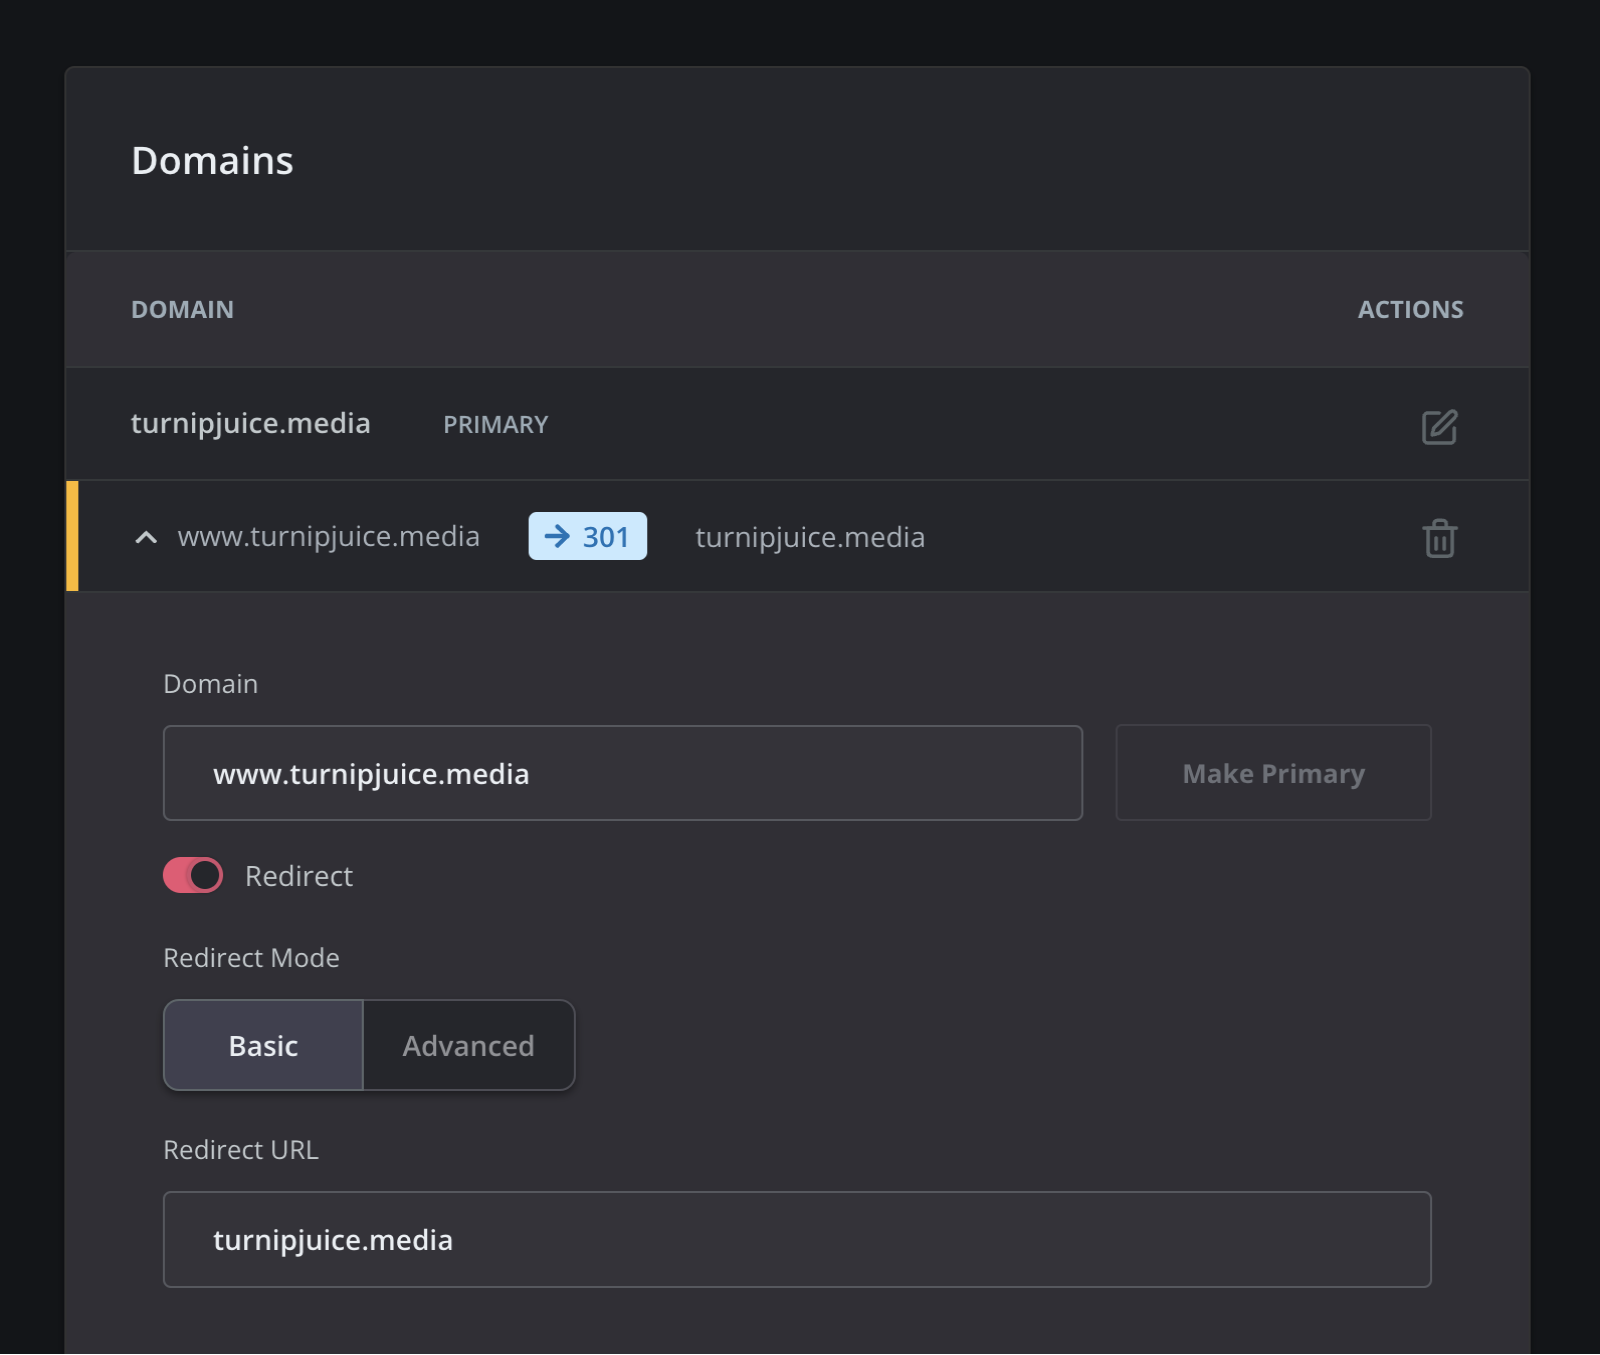1600x1355 pixels.
Task: Focus the Domain input field
Action: point(623,773)
